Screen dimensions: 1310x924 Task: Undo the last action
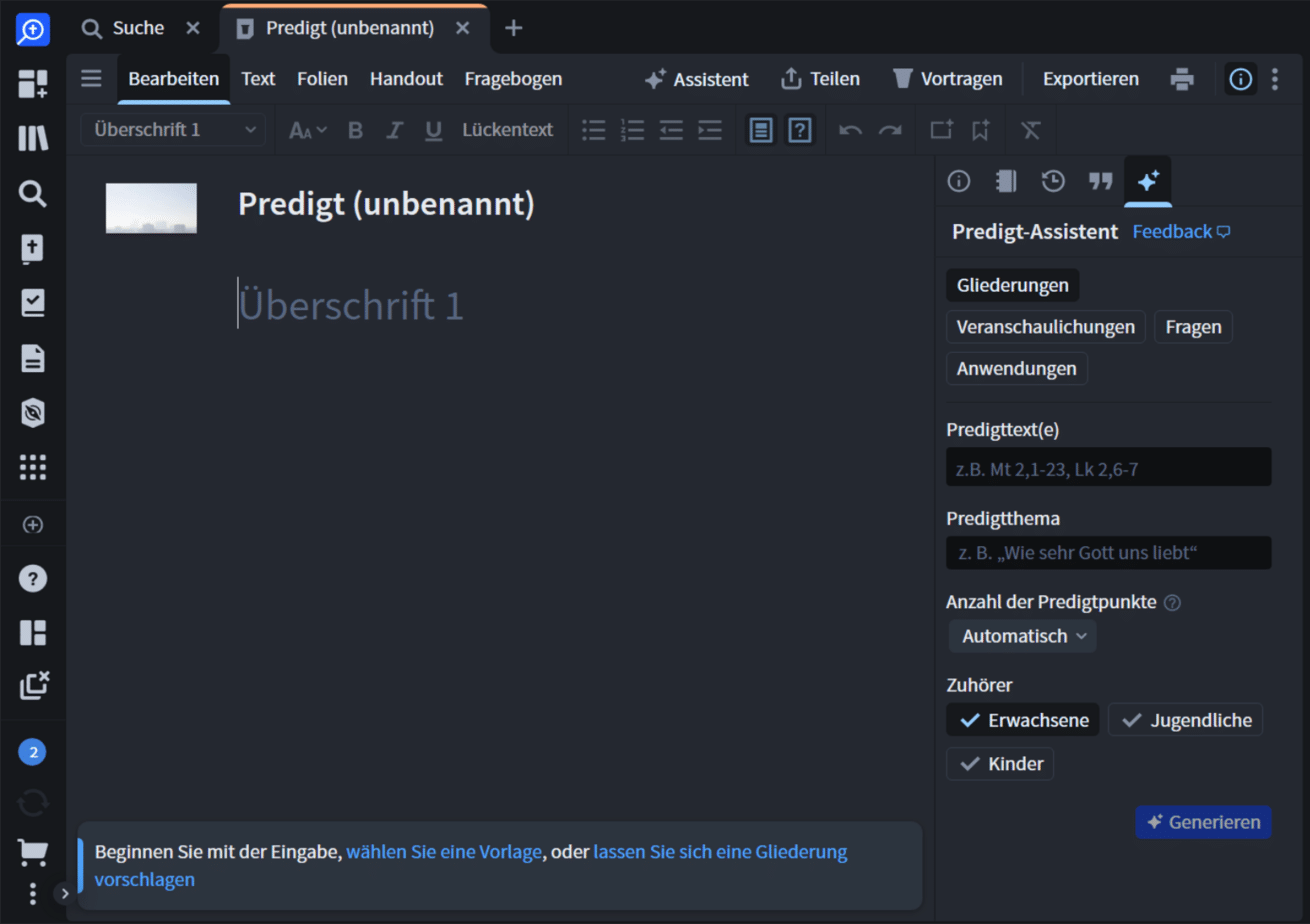(x=850, y=130)
